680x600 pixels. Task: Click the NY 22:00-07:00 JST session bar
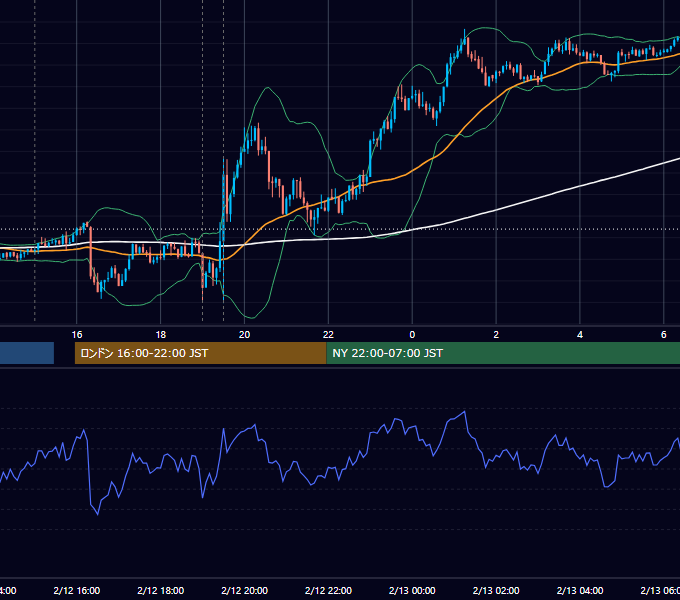click(503, 353)
